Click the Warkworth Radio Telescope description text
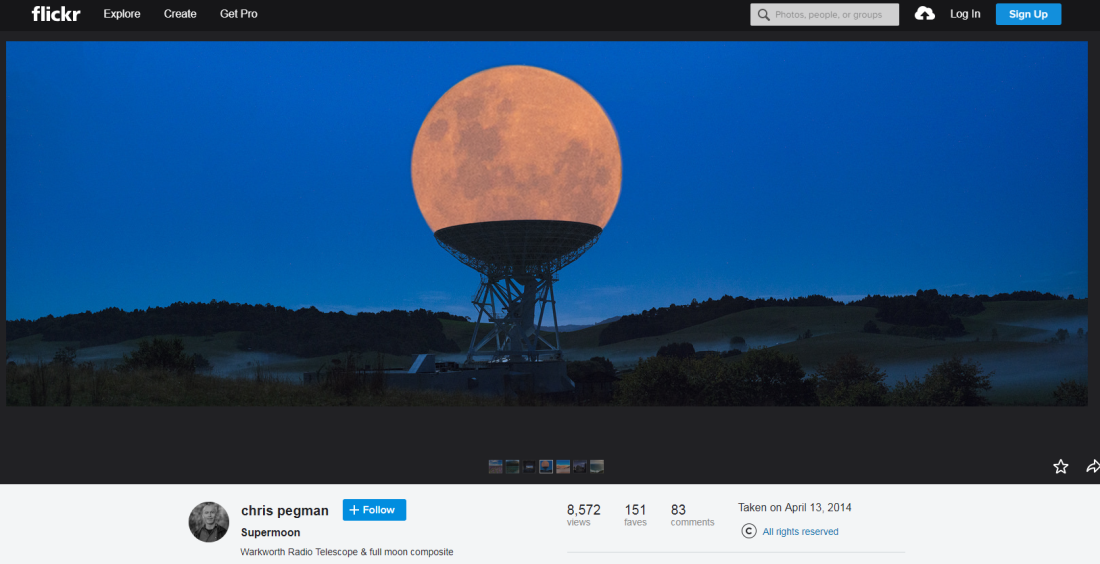Screen dimensions: 1100x564 347,552
